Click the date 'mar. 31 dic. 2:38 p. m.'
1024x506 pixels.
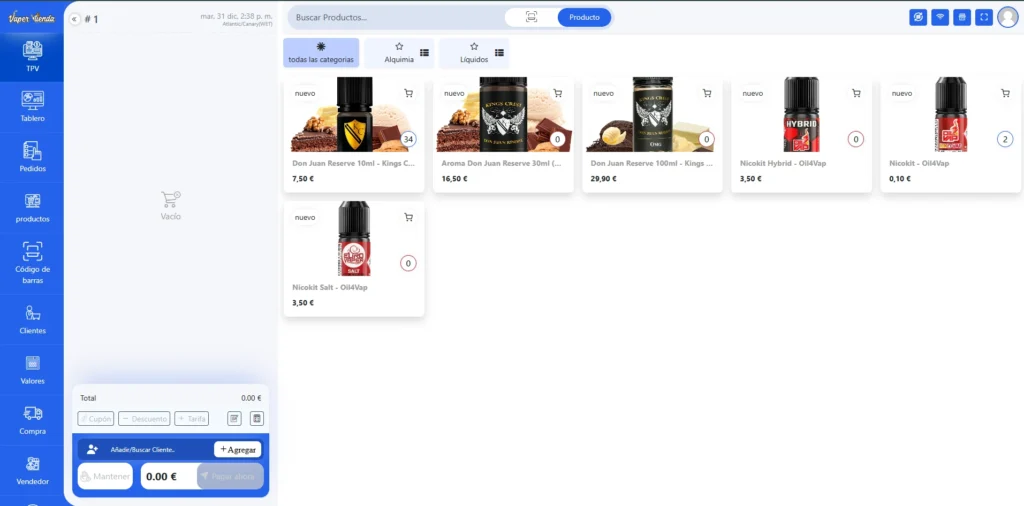(236, 16)
